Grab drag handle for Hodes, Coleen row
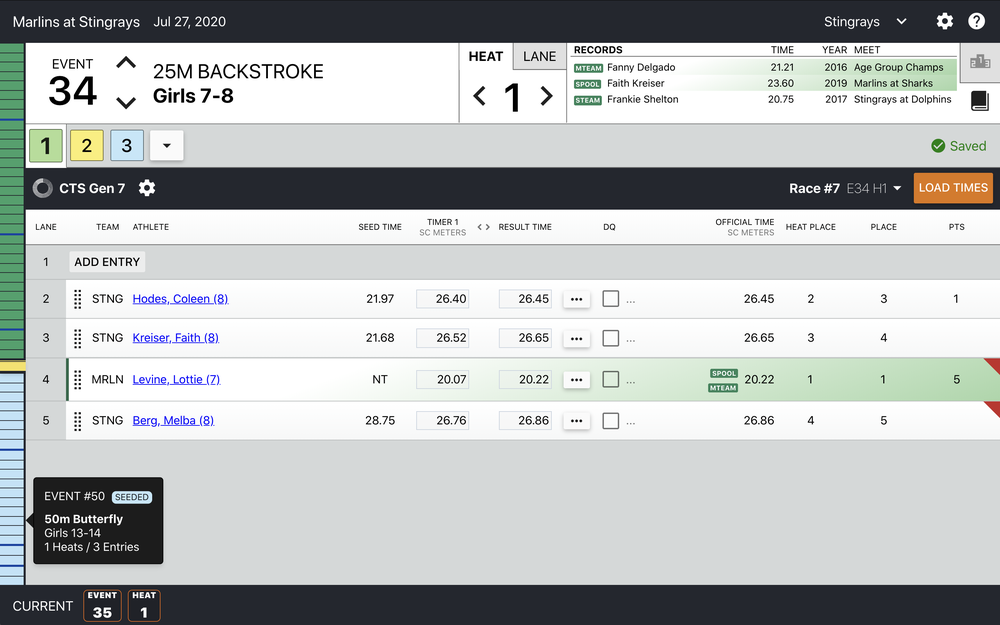The image size is (1000, 625). [x=78, y=299]
